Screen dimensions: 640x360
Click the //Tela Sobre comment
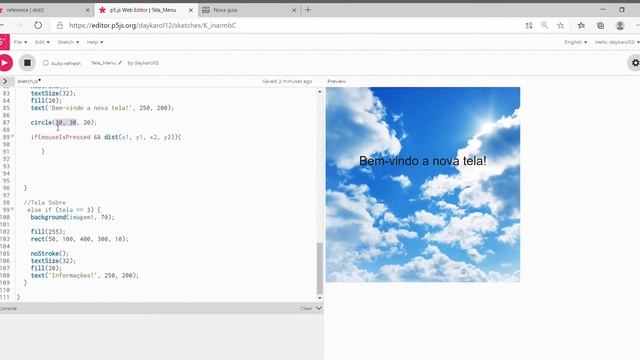point(44,202)
